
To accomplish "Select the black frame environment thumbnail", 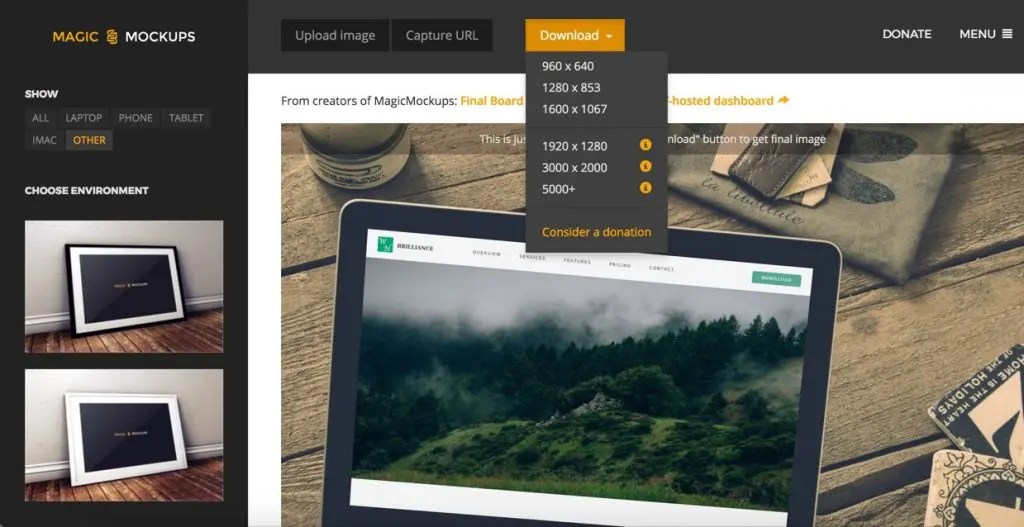I will [124, 287].
